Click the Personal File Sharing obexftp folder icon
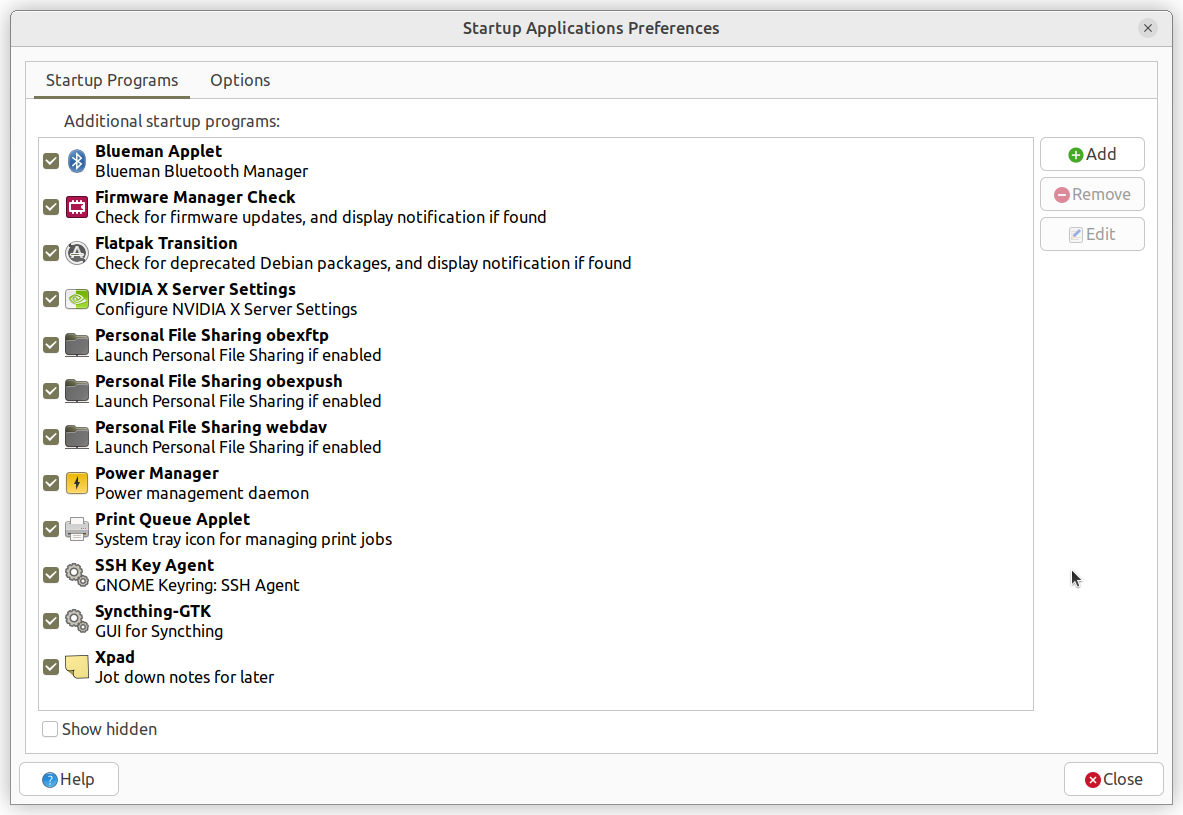 tap(77, 345)
